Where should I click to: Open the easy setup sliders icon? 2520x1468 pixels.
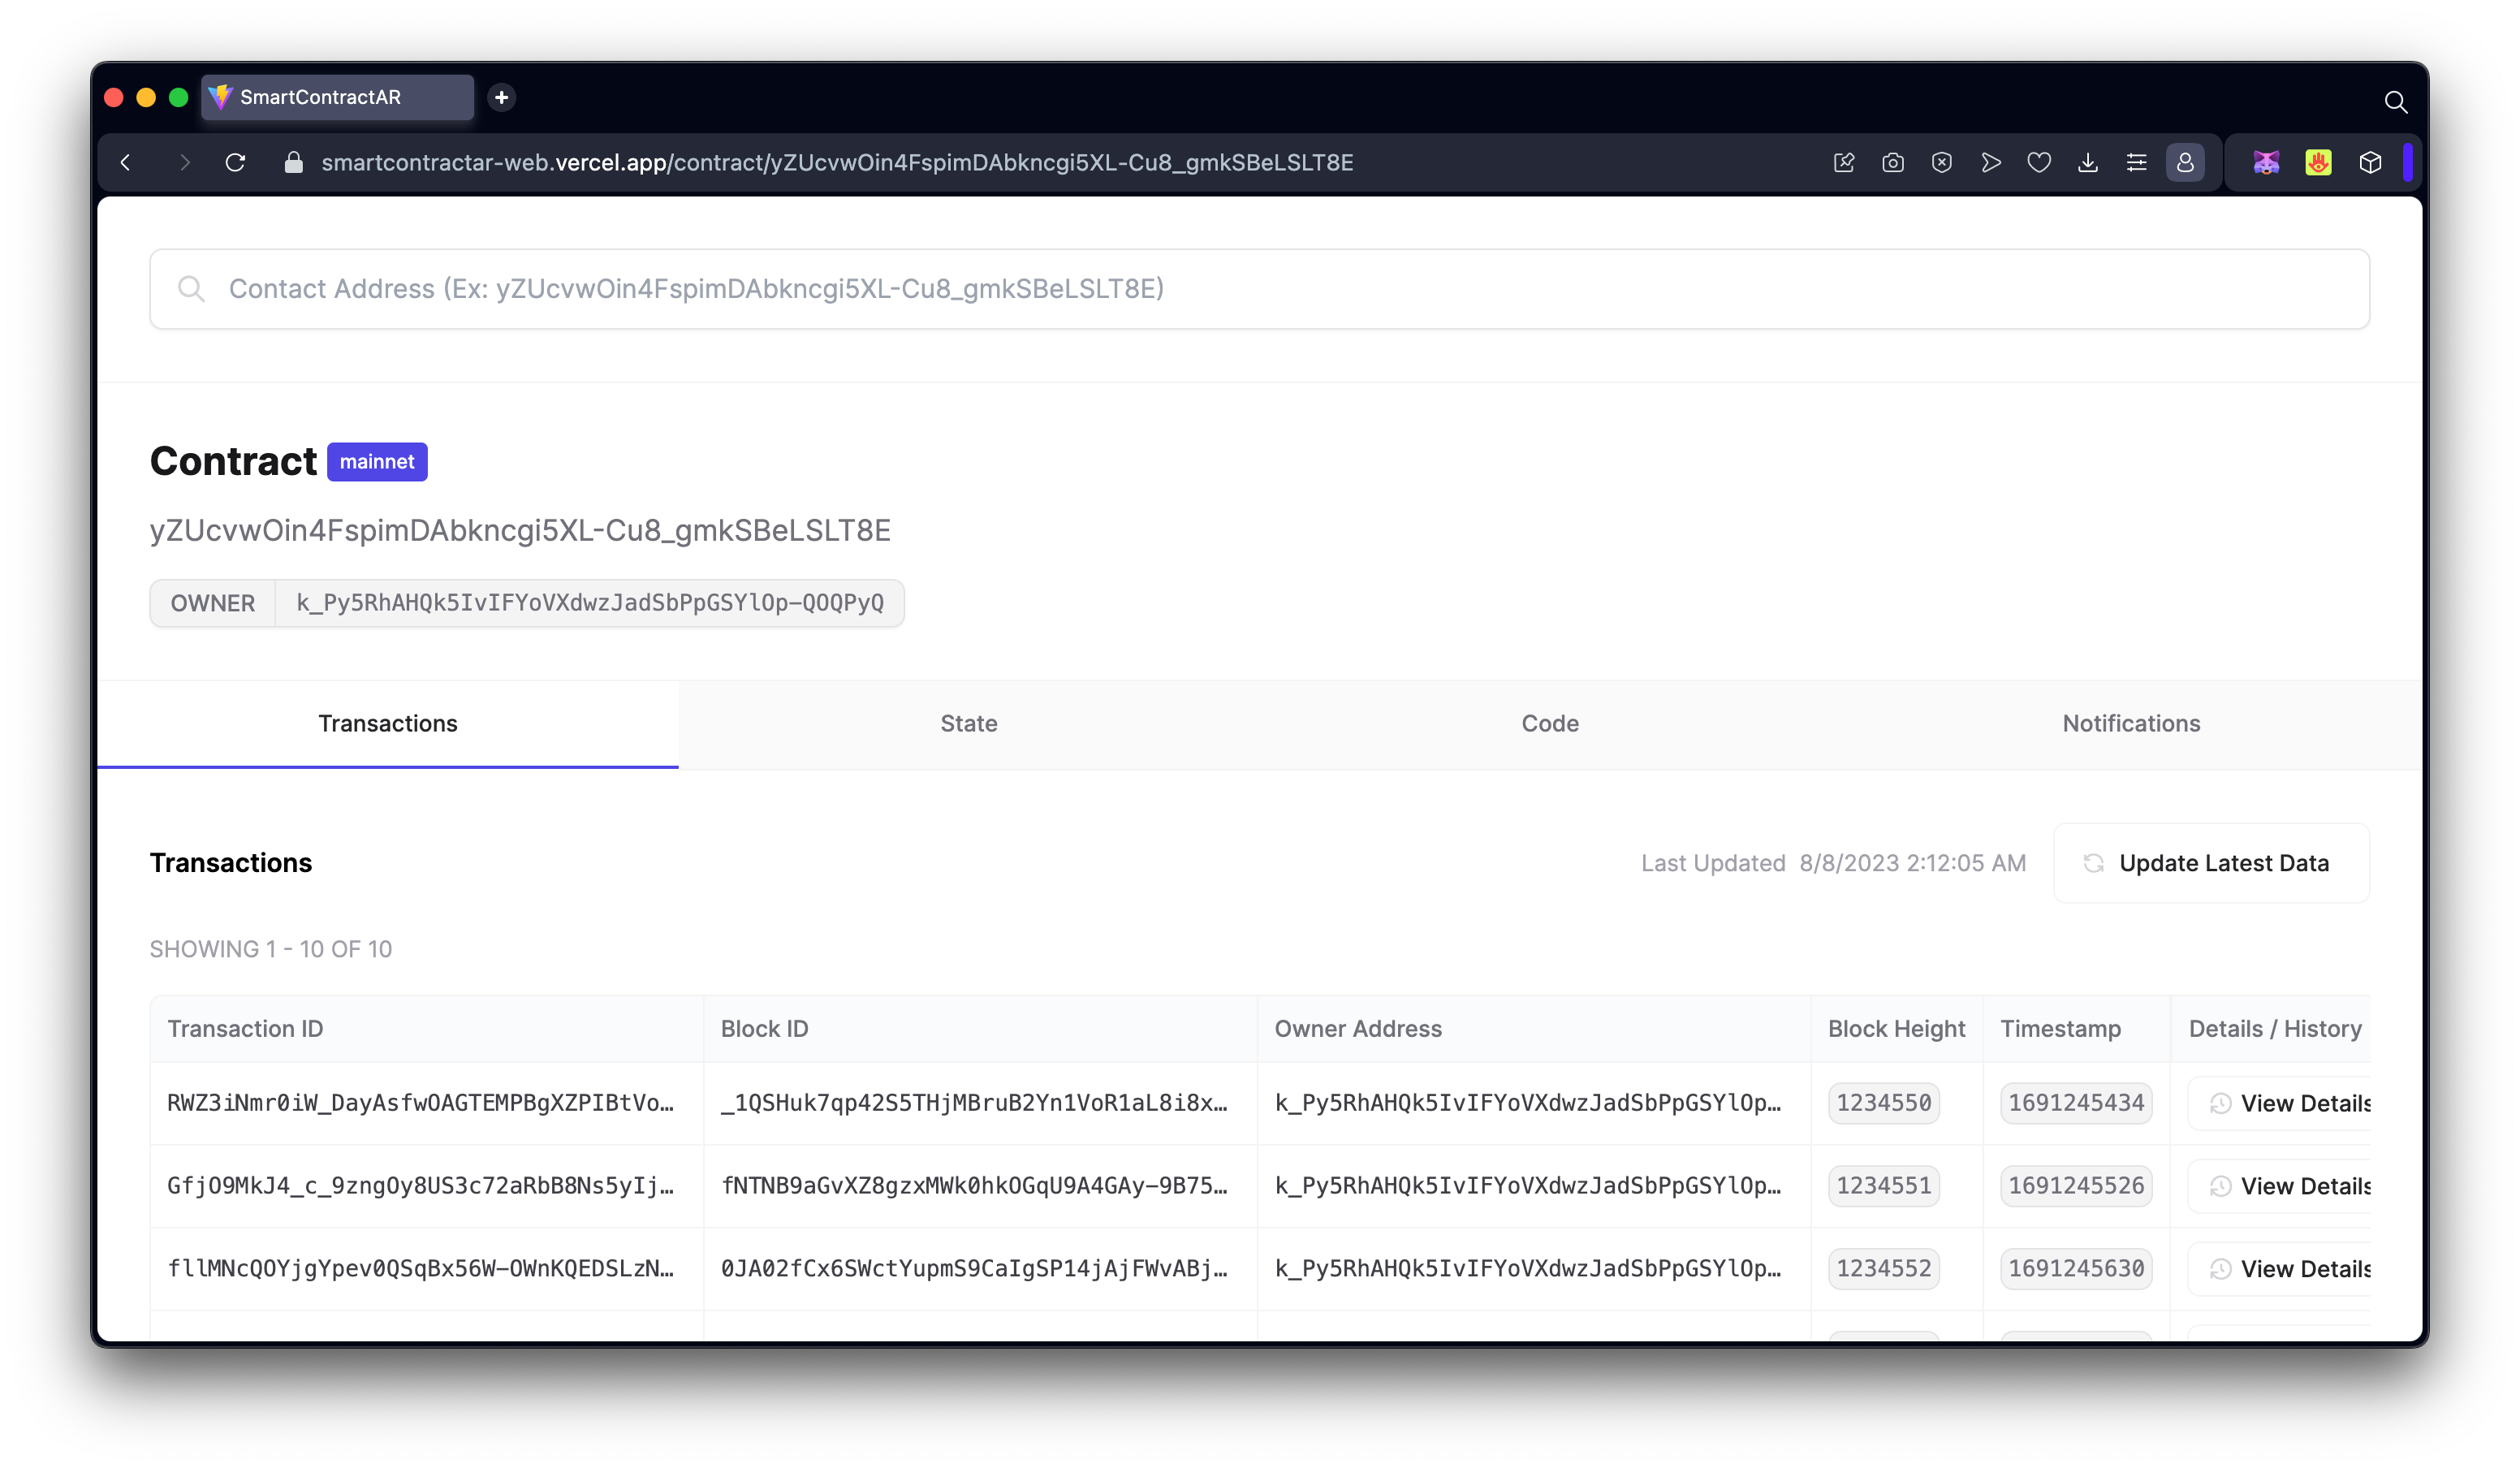pyautogui.click(x=2136, y=162)
